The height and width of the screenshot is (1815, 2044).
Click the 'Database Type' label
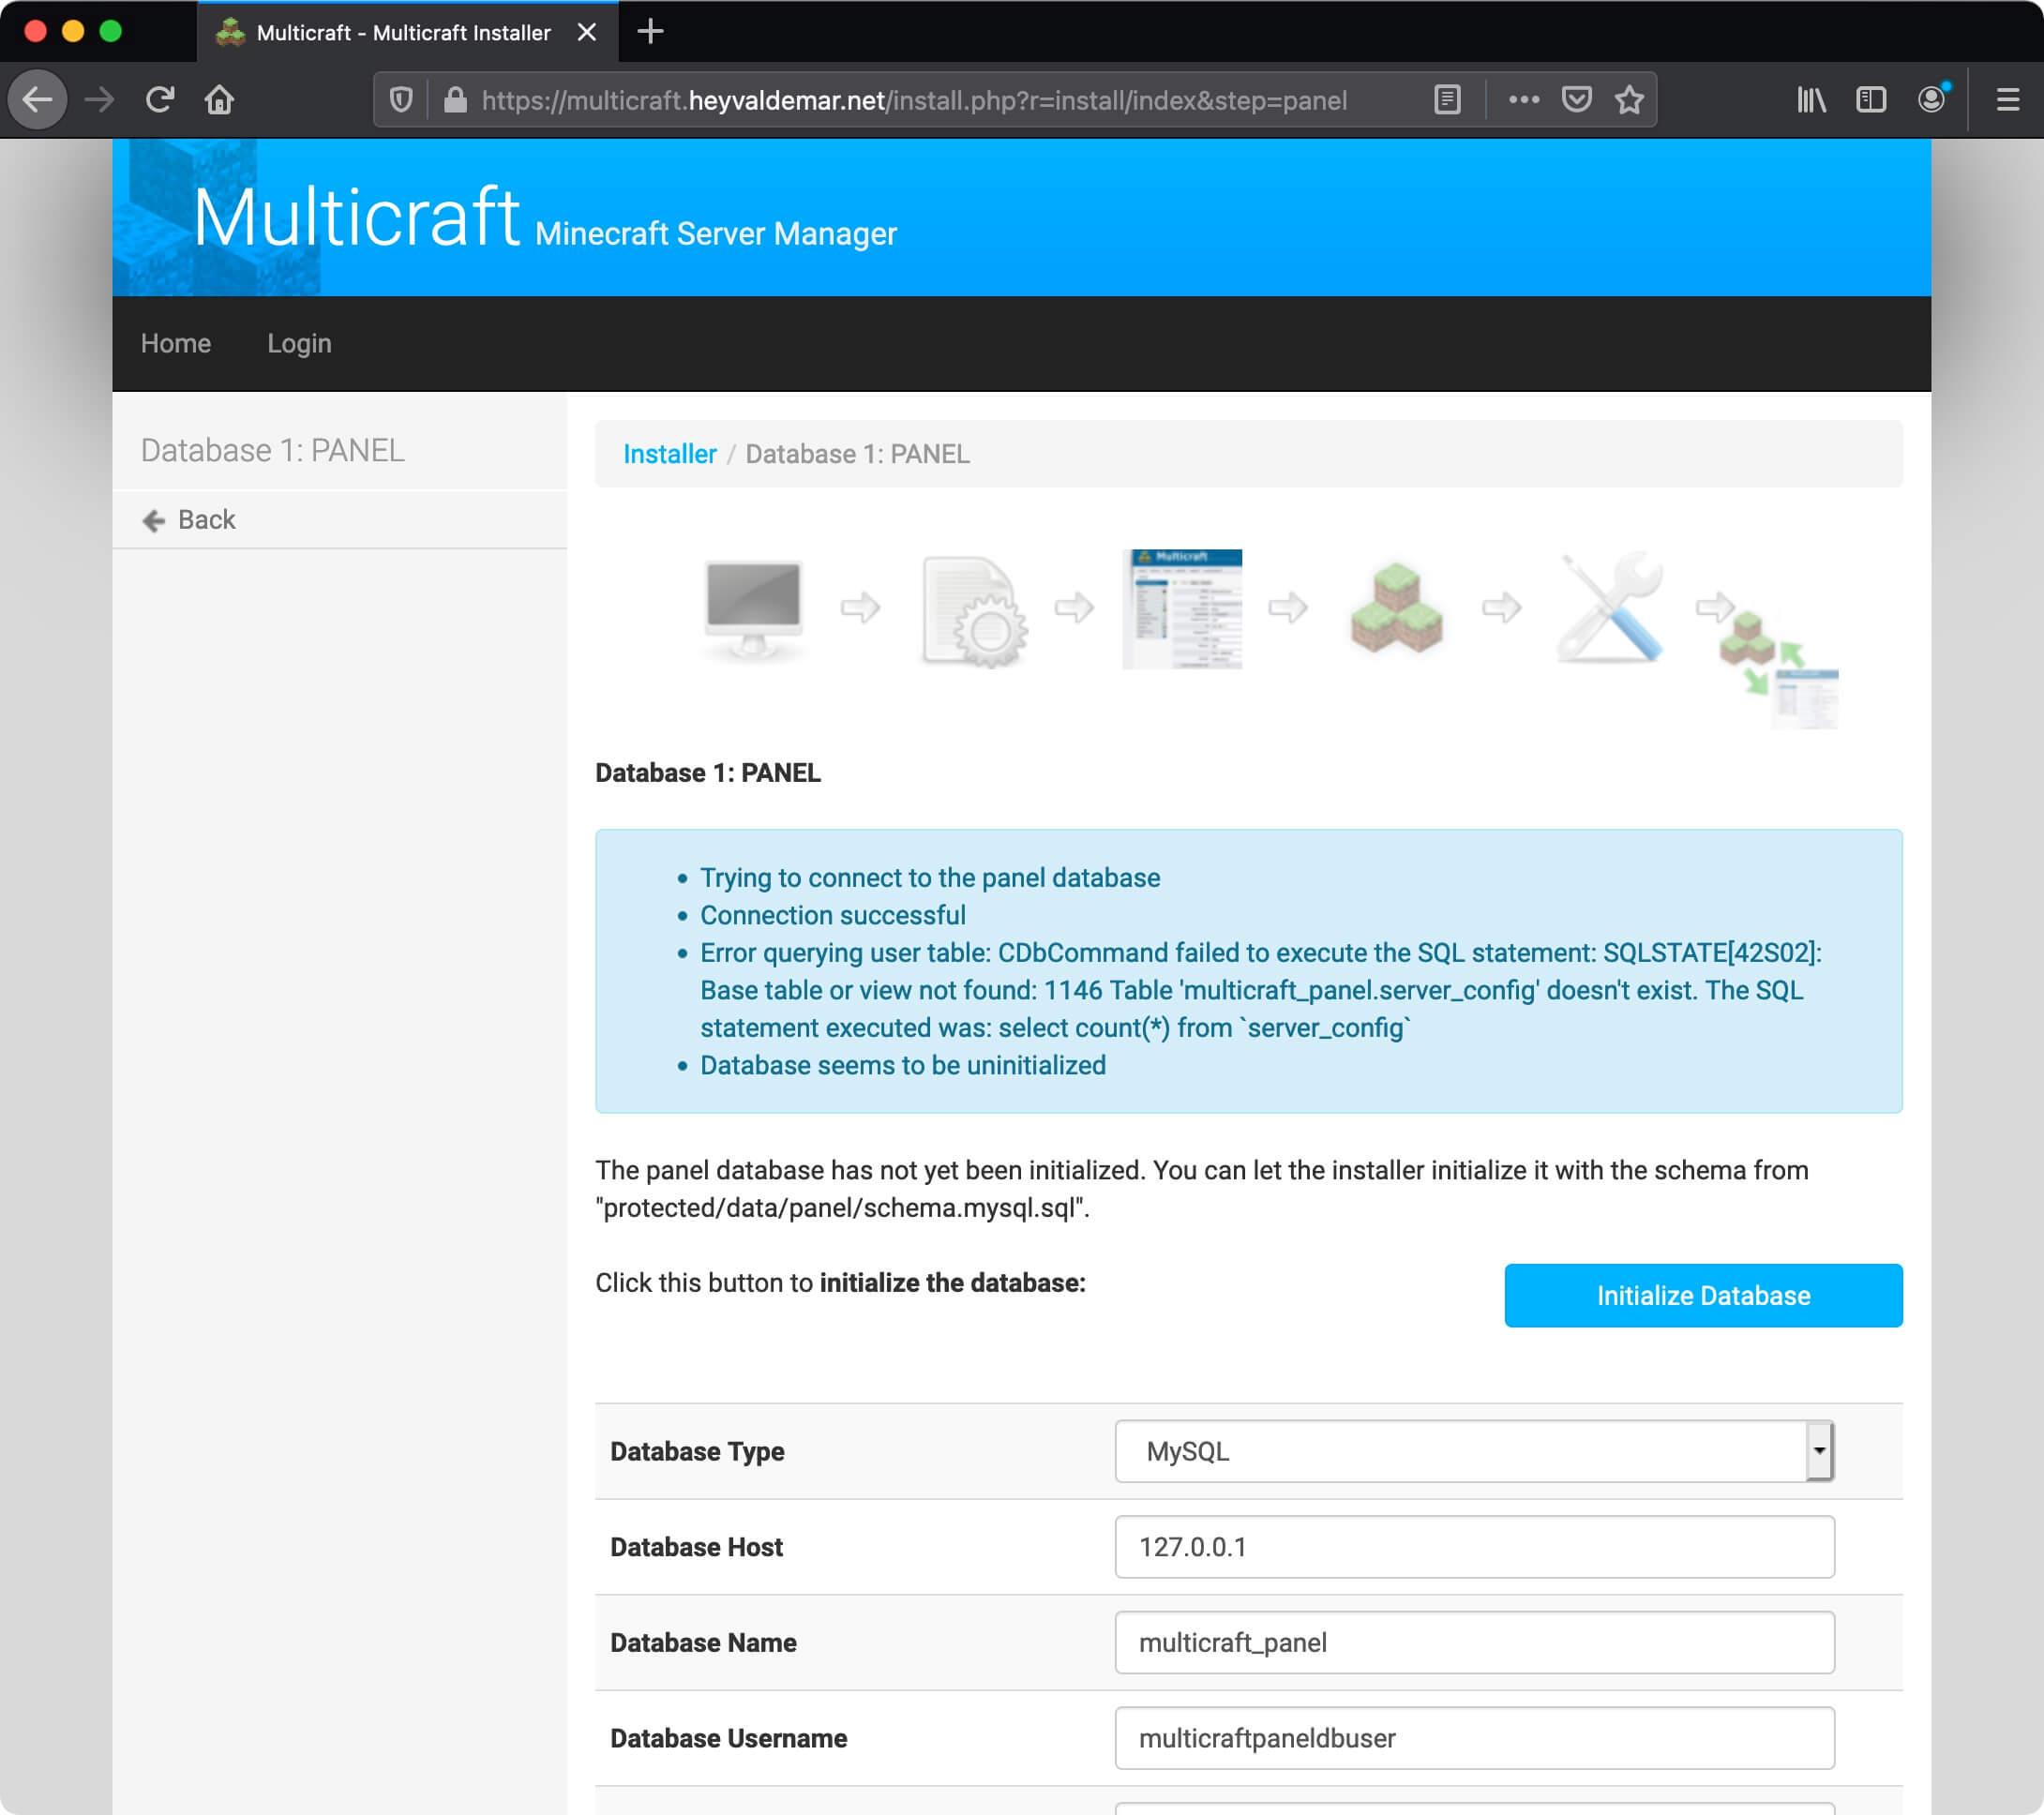click(697, 1451)
